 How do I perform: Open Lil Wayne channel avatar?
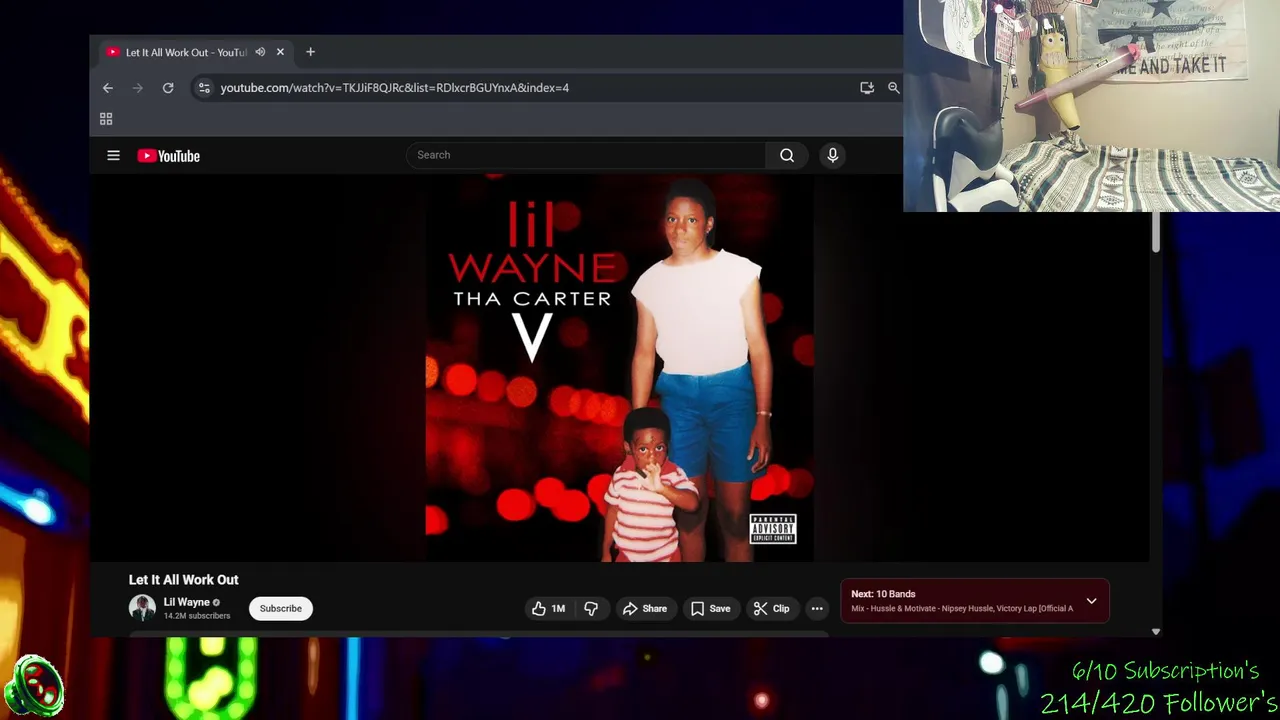142,608
